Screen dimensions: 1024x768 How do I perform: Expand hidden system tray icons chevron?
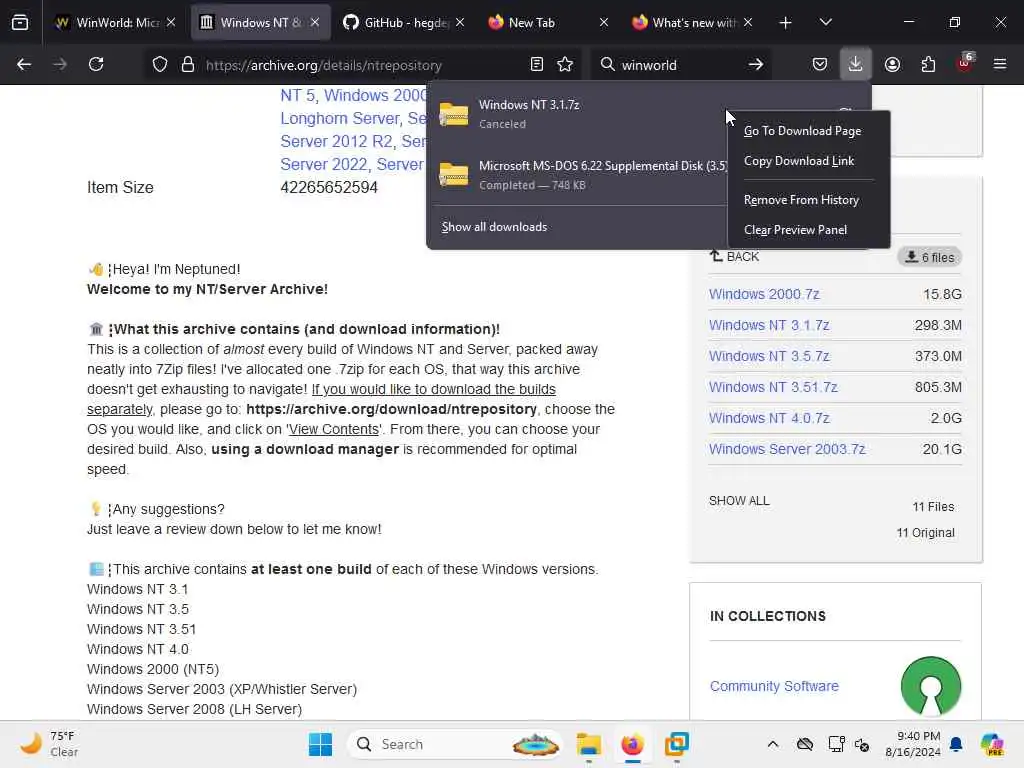(773, 744)
